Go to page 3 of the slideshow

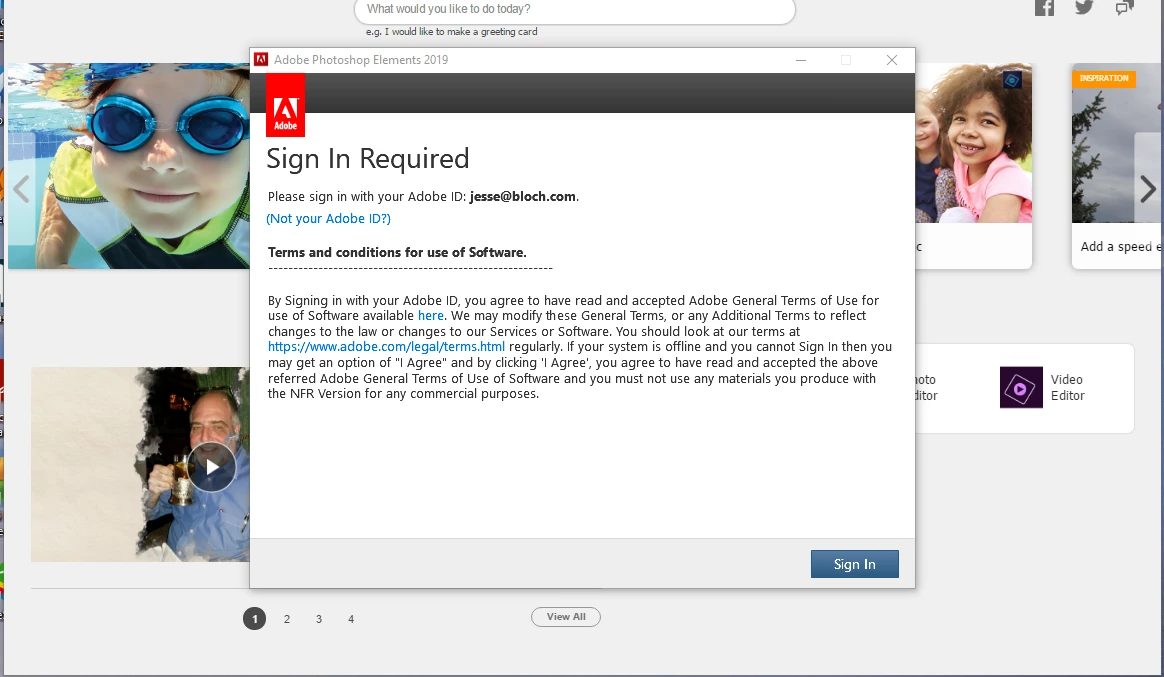(x=318, y=619)
